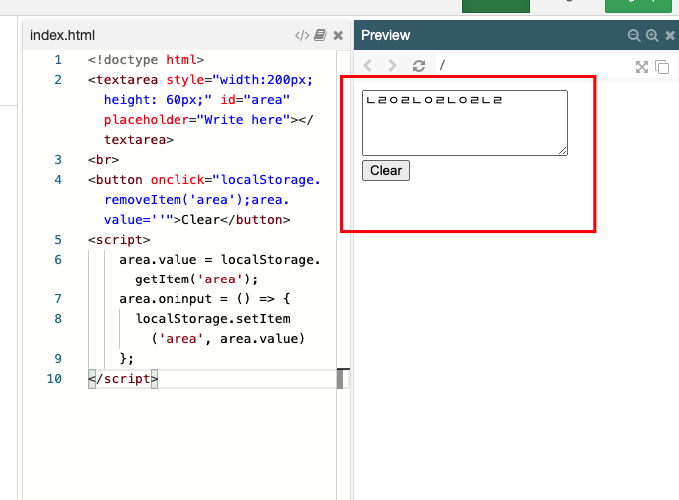Click the Clear button in preview
This screenshot has height=500, width=679.
pyautogui.click(x=386, y=171)
